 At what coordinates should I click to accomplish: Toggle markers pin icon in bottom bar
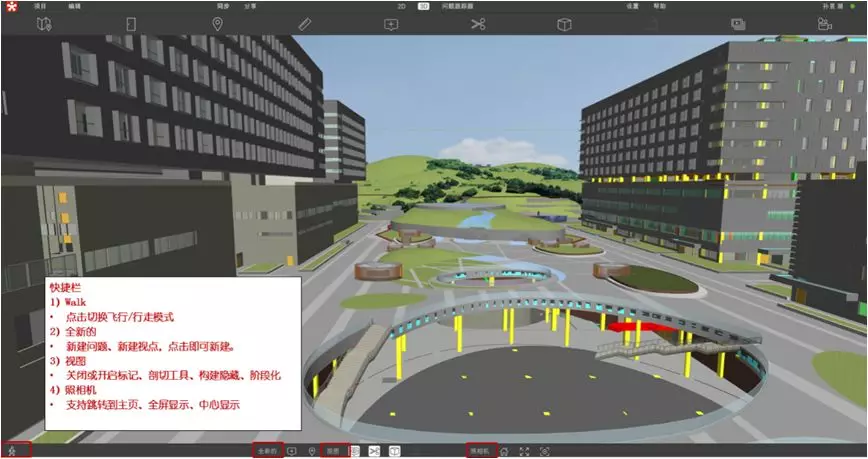[312, 451]
